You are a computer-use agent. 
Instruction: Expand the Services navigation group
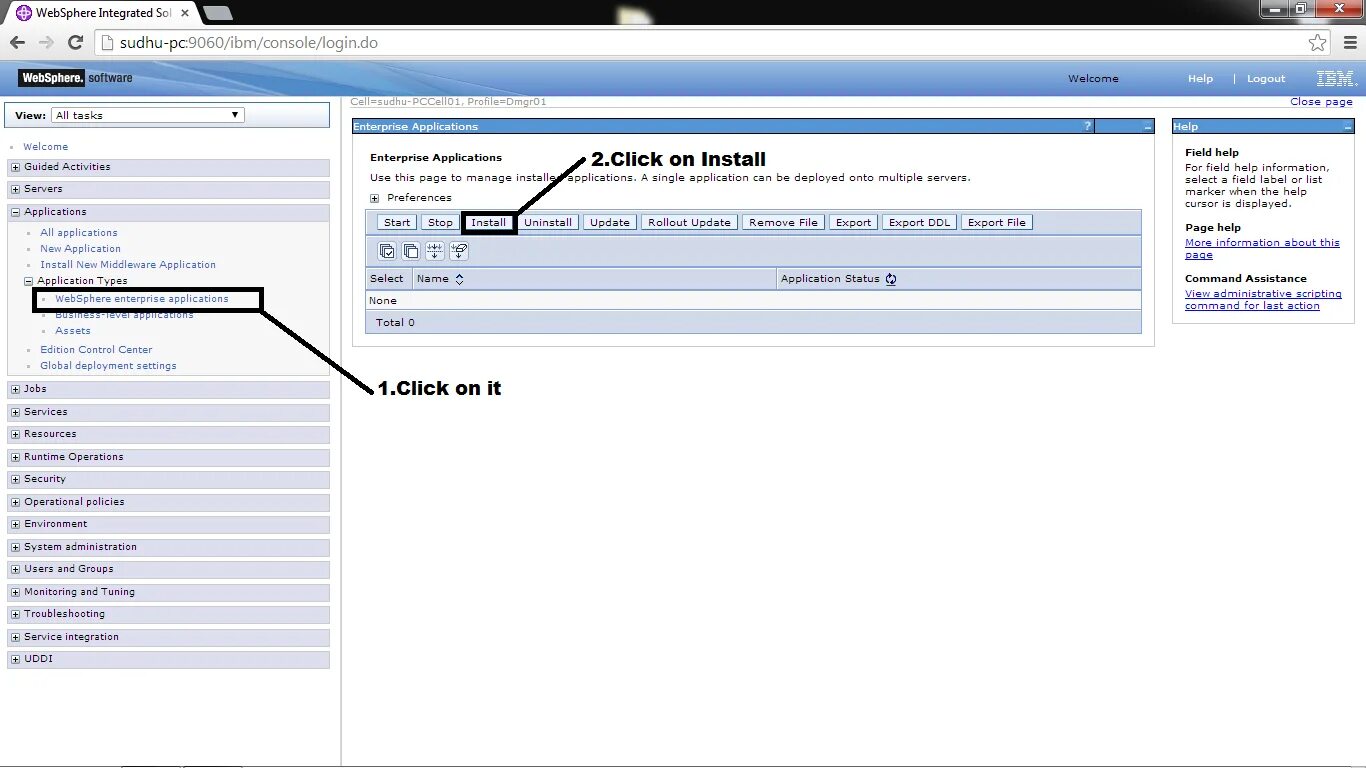[15, 412]
